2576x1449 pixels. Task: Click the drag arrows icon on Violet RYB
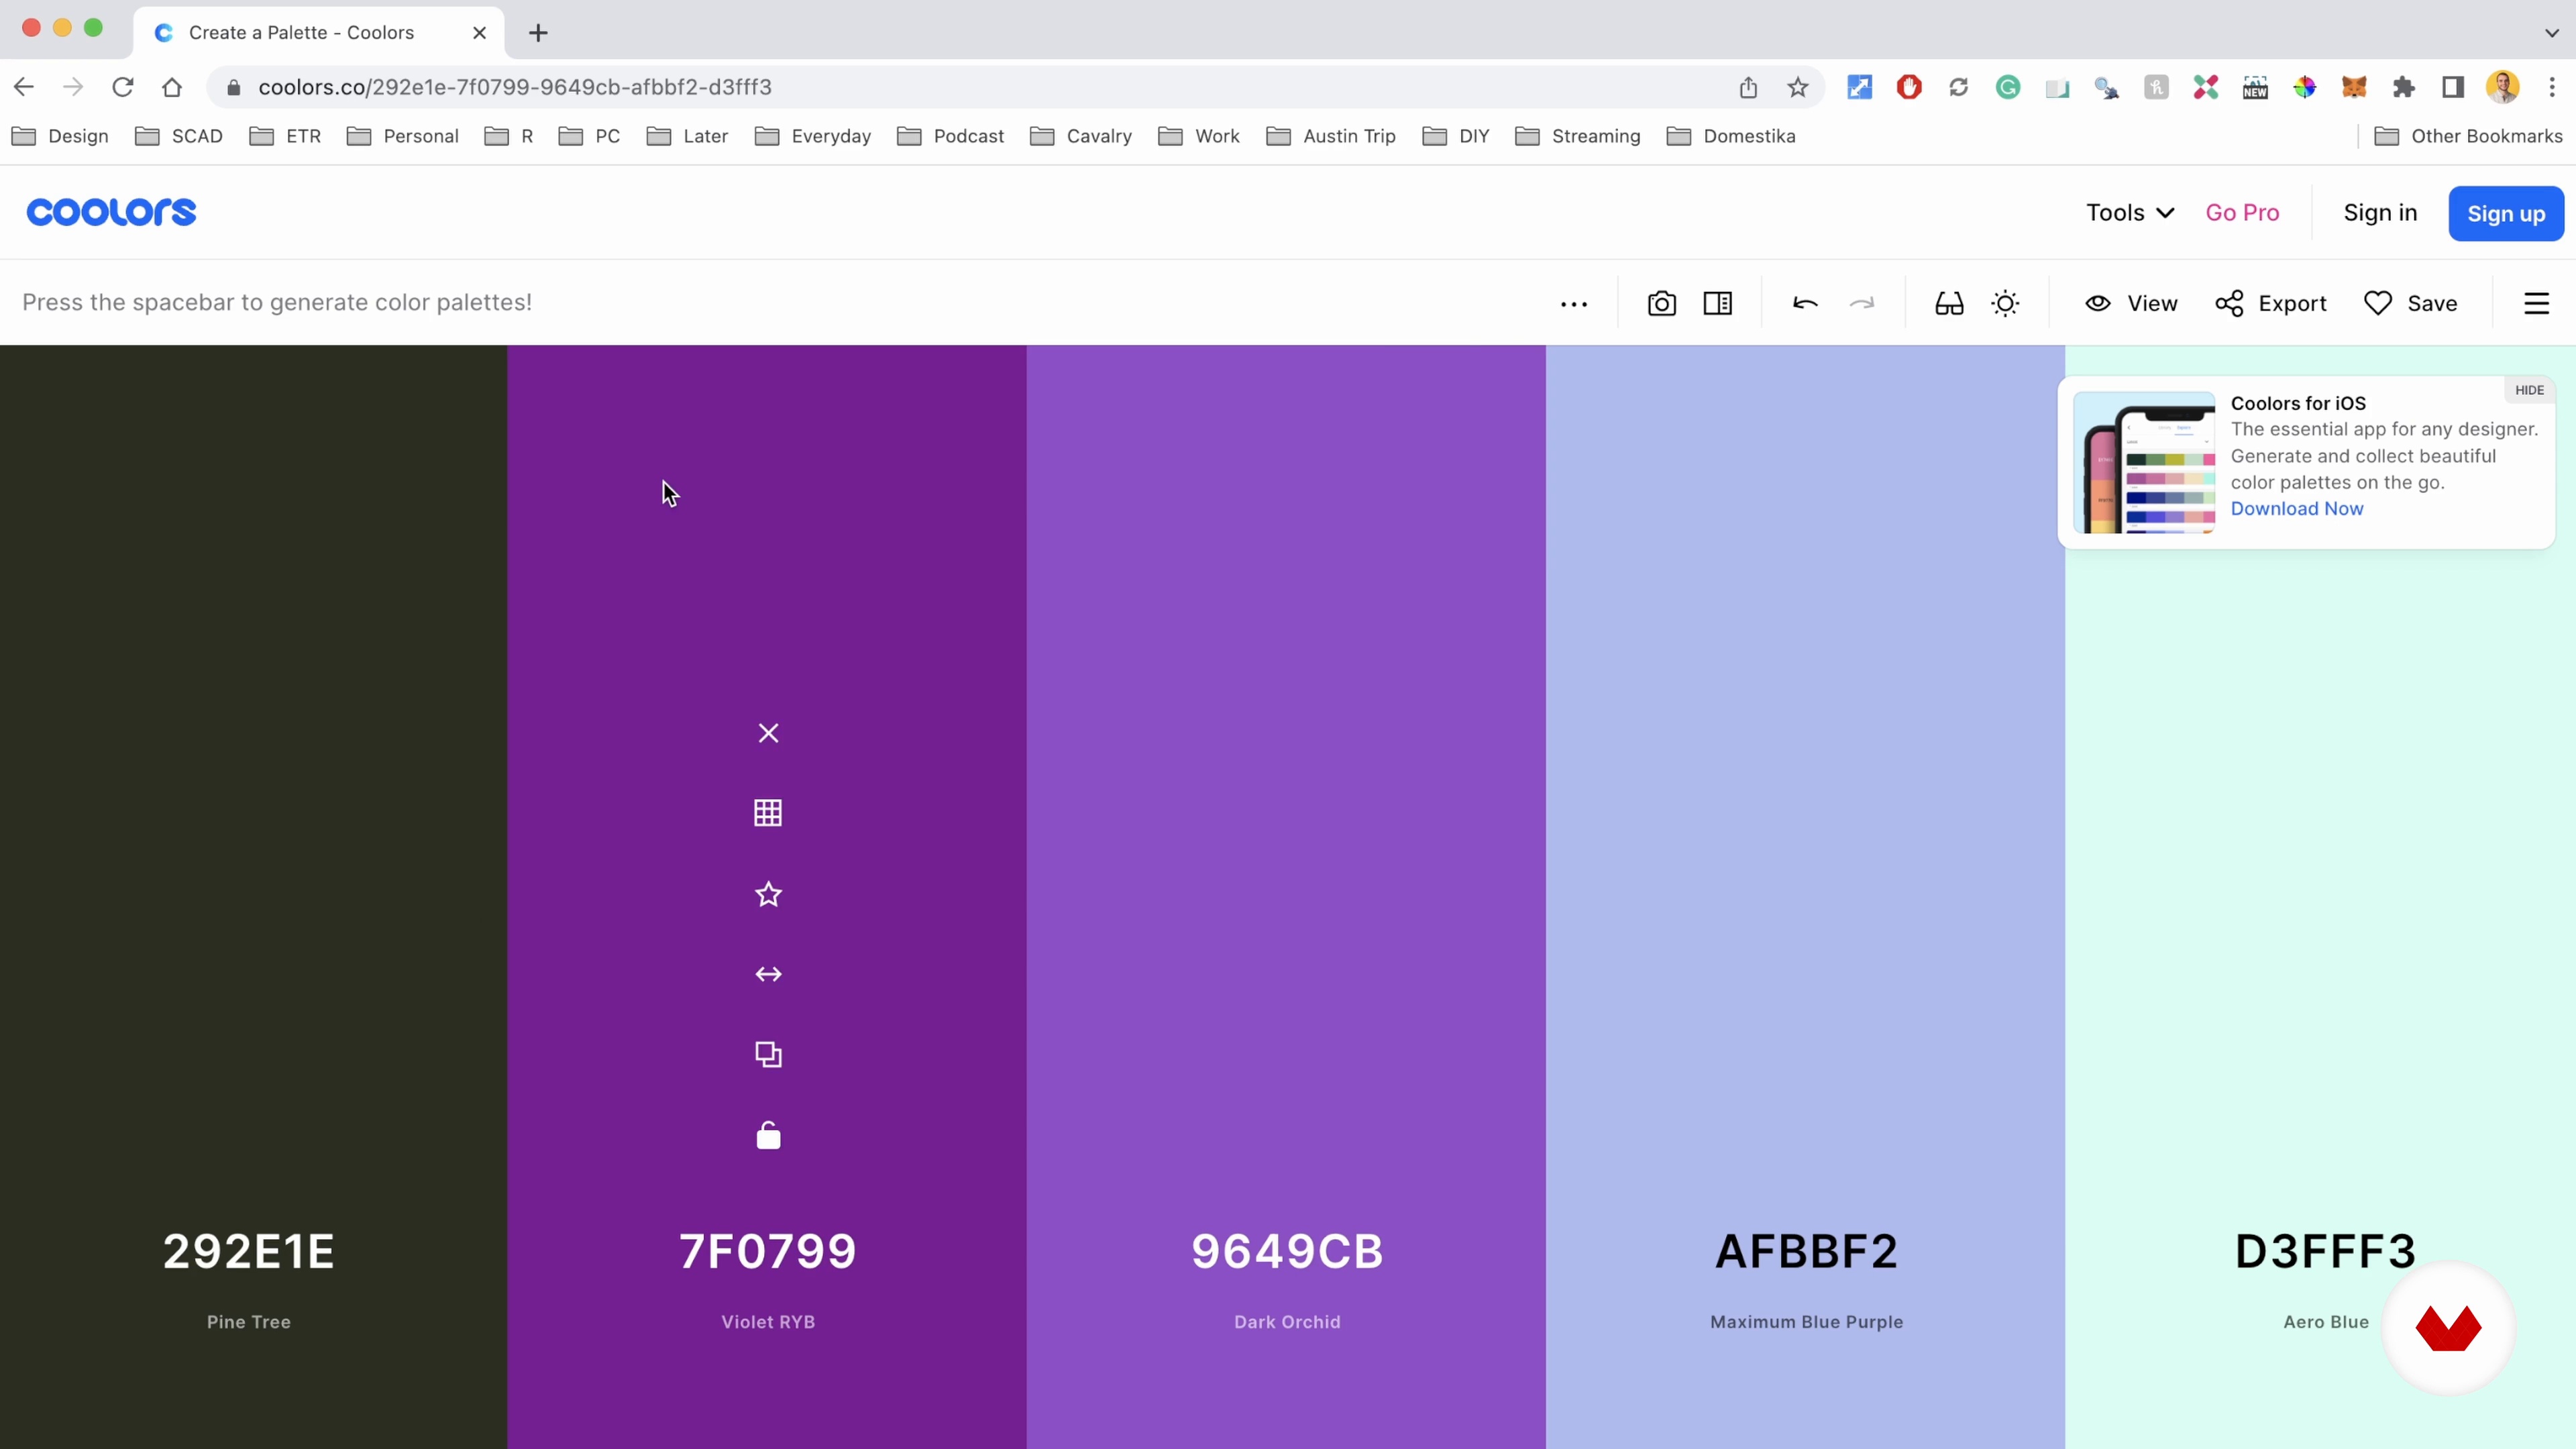(x=768, y=974)
